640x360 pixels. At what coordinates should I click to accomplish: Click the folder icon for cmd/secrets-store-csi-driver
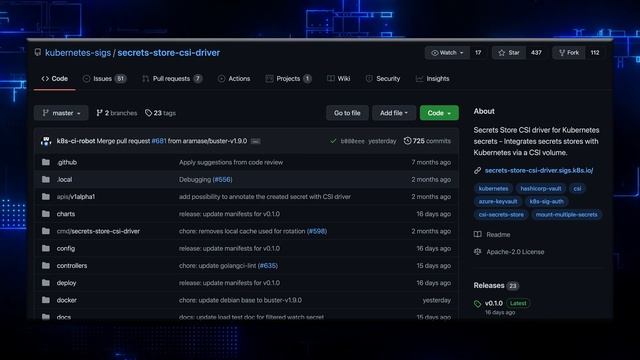[x=46, y=231]
